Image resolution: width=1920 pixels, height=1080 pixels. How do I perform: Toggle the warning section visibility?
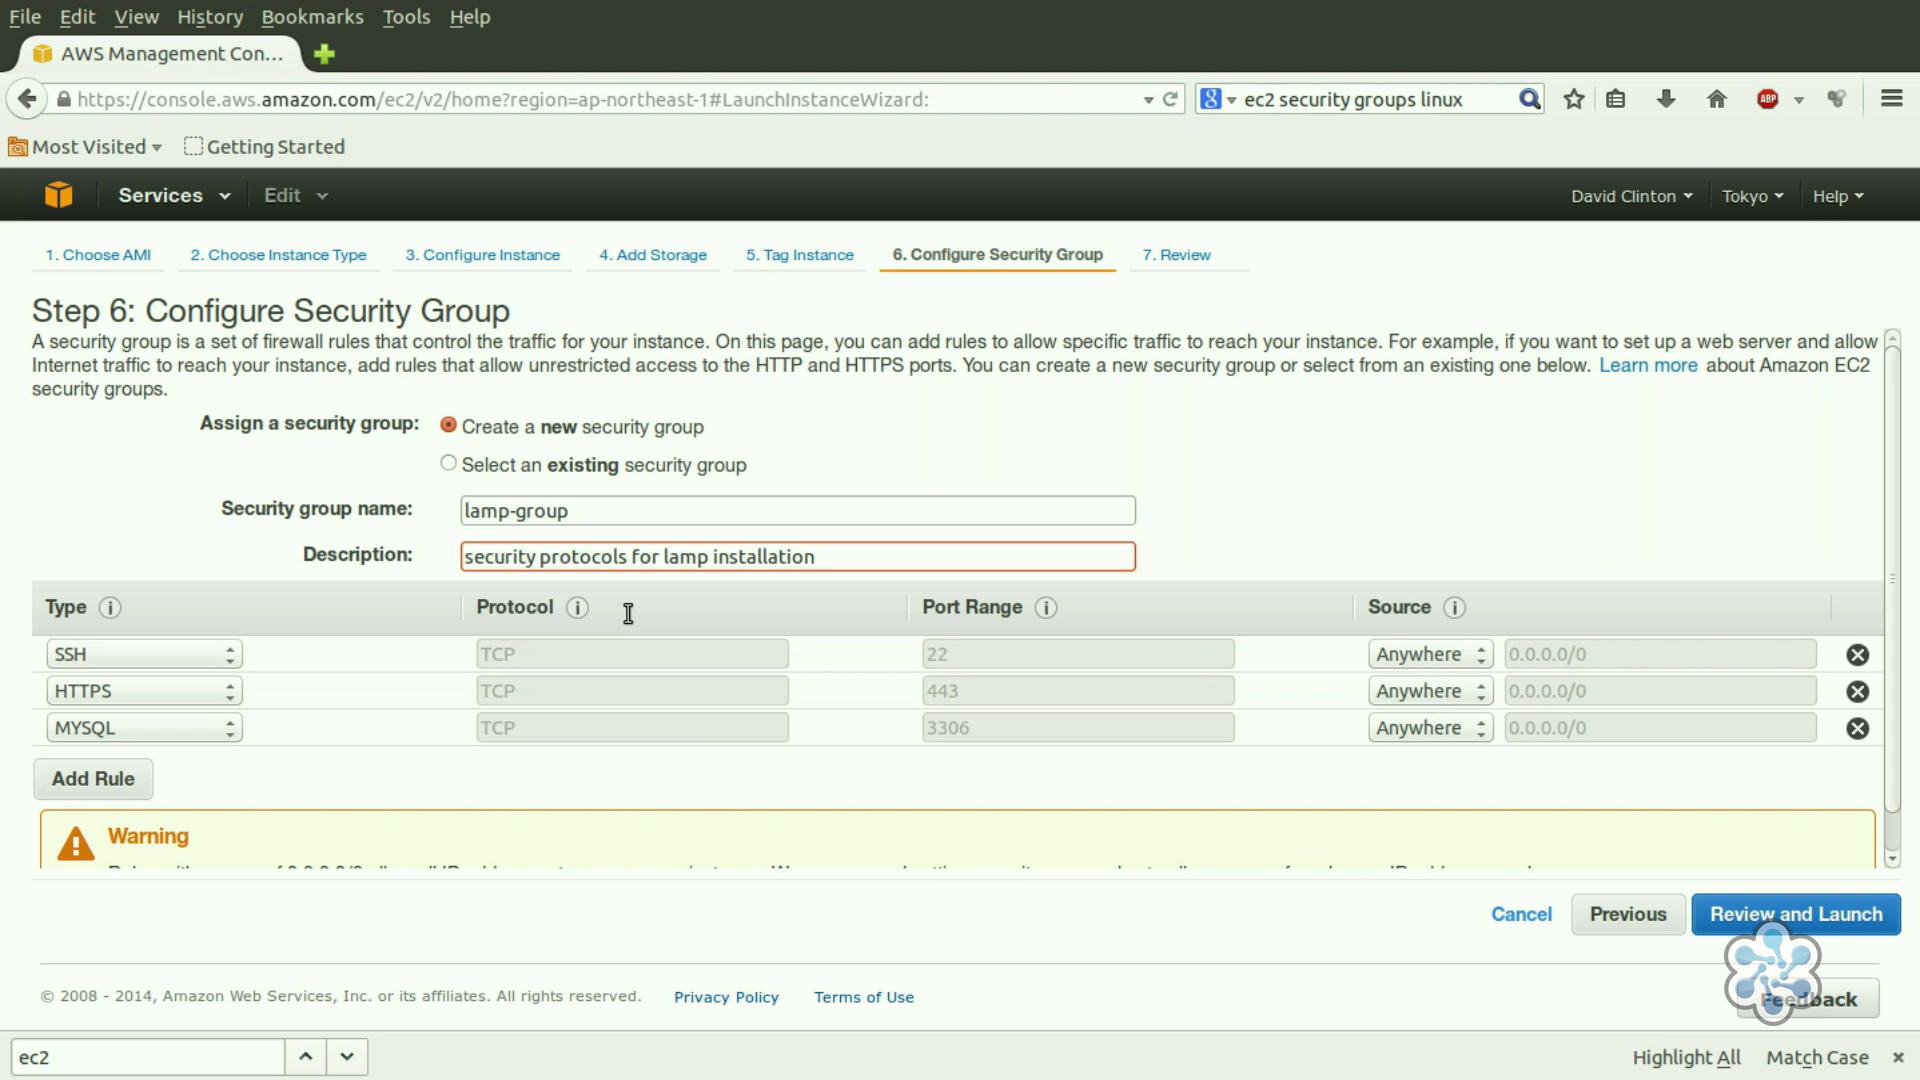(148, 835)
